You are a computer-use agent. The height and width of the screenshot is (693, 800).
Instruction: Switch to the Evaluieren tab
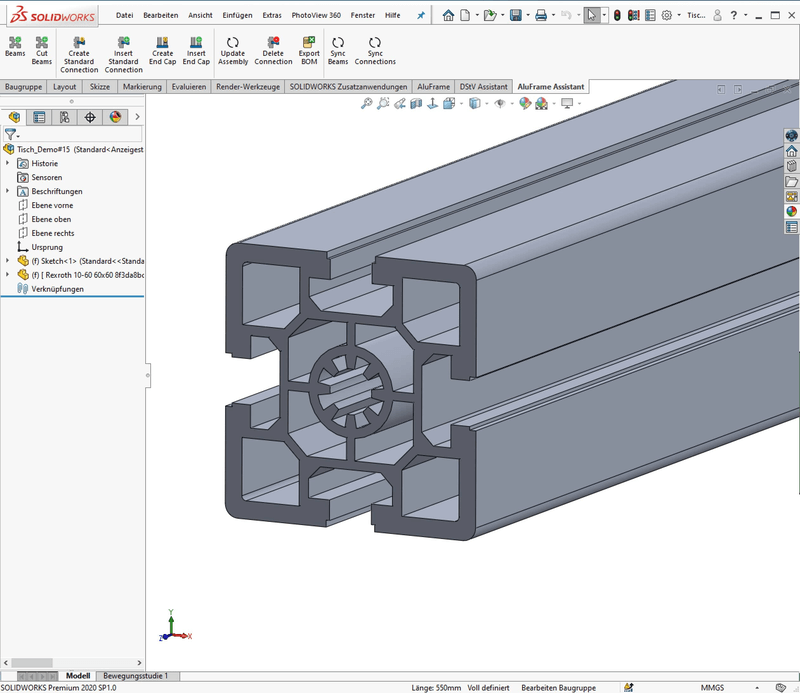pos(188,87)
